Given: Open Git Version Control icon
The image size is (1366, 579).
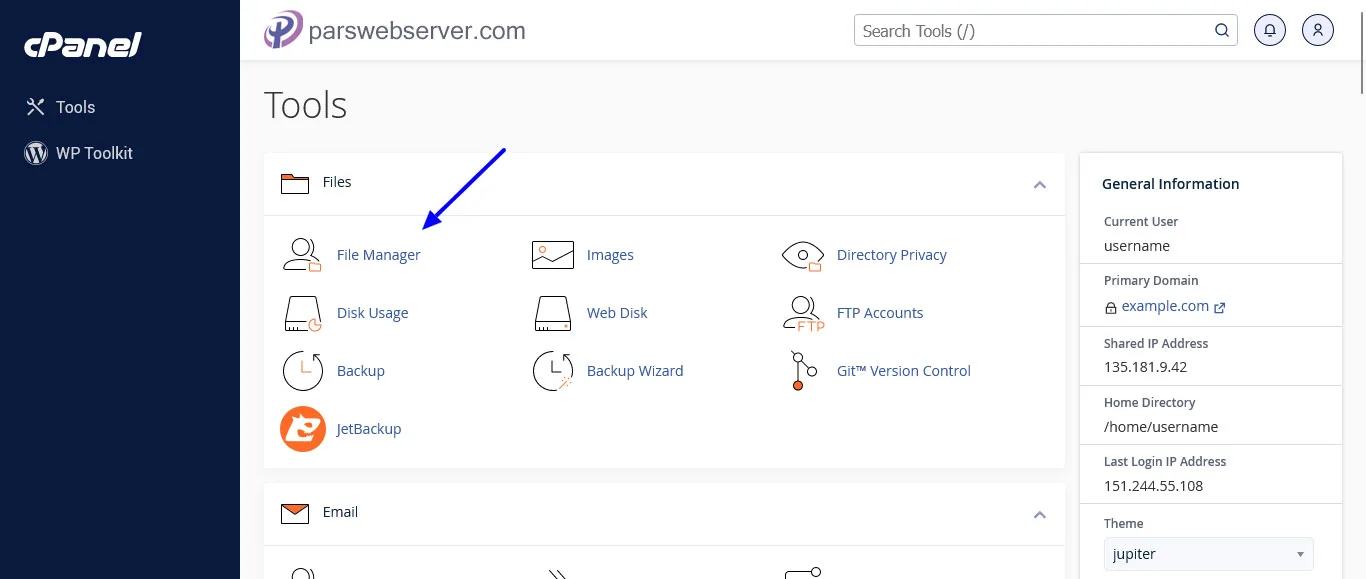Looking at the screenshot, I should click(x=798, y=371).
